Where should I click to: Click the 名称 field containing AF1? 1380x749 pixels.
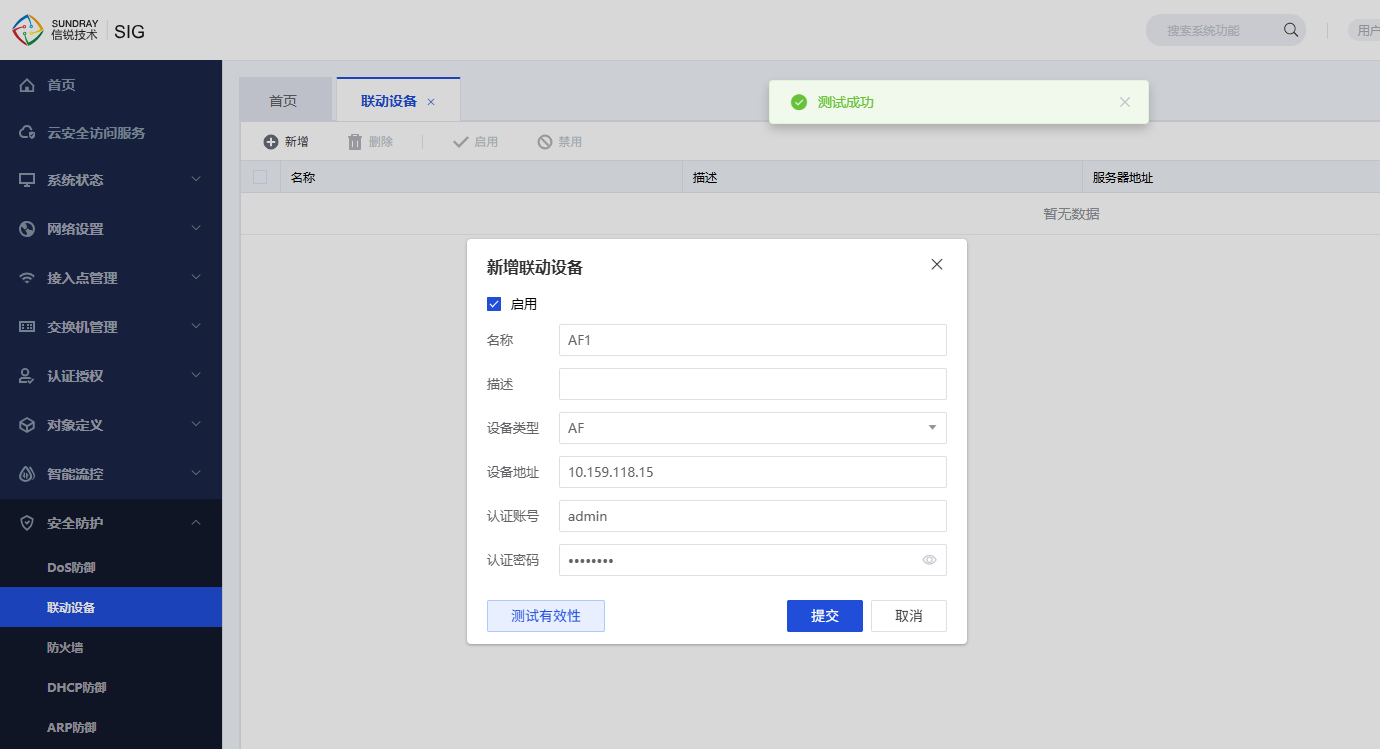click(753, 340)
